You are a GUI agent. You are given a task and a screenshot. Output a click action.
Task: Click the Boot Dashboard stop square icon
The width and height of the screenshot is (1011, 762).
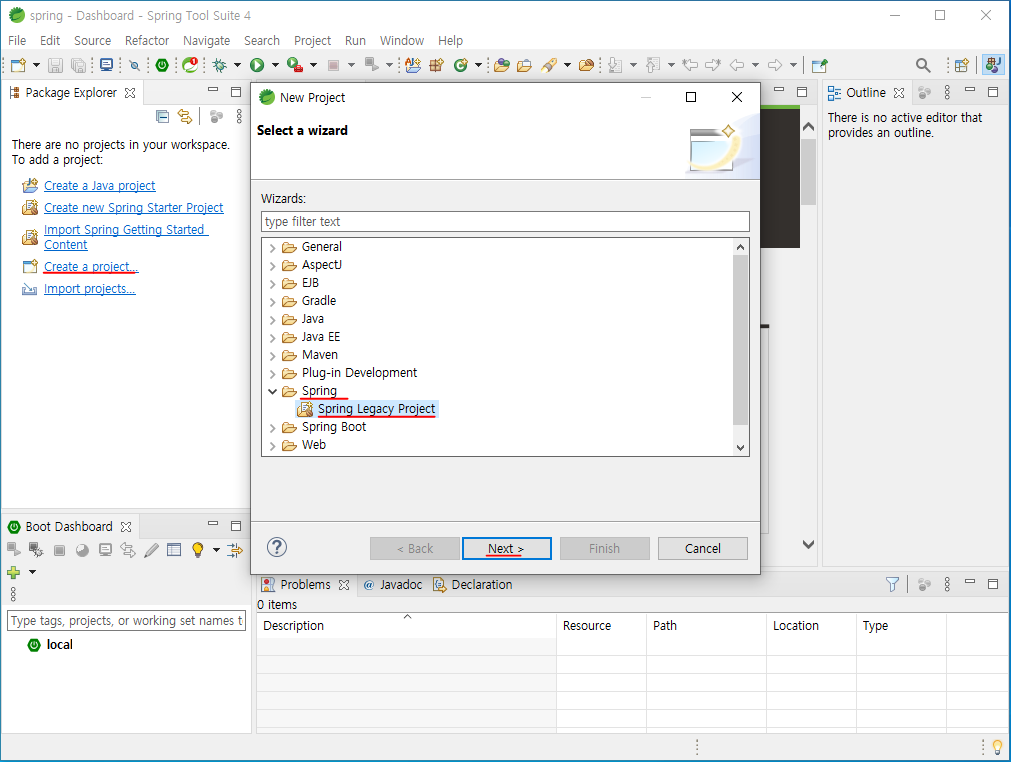[59, 550]
